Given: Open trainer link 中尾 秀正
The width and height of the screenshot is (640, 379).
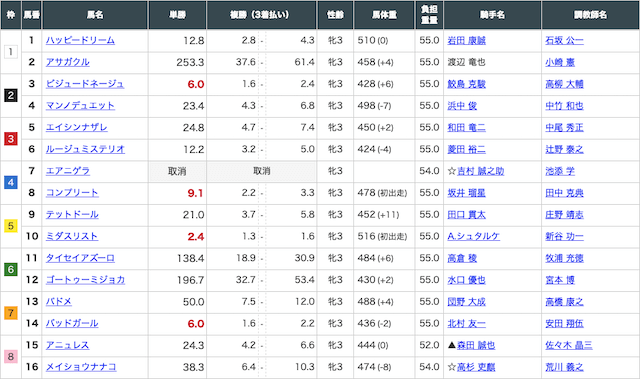Looking at the screenshot, I should [564, 127].
